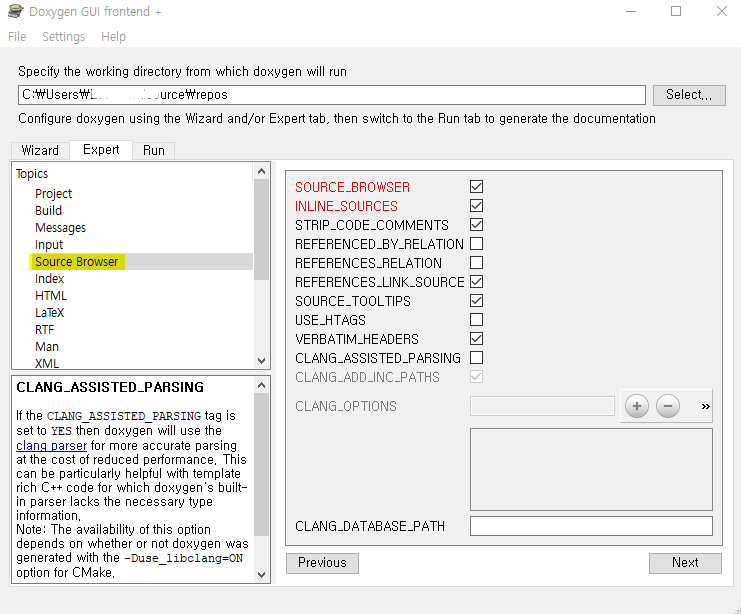Select the Project topic
The height and width of the screenshot is (614, 741).
pyautogui.click(x=53, y=194)
